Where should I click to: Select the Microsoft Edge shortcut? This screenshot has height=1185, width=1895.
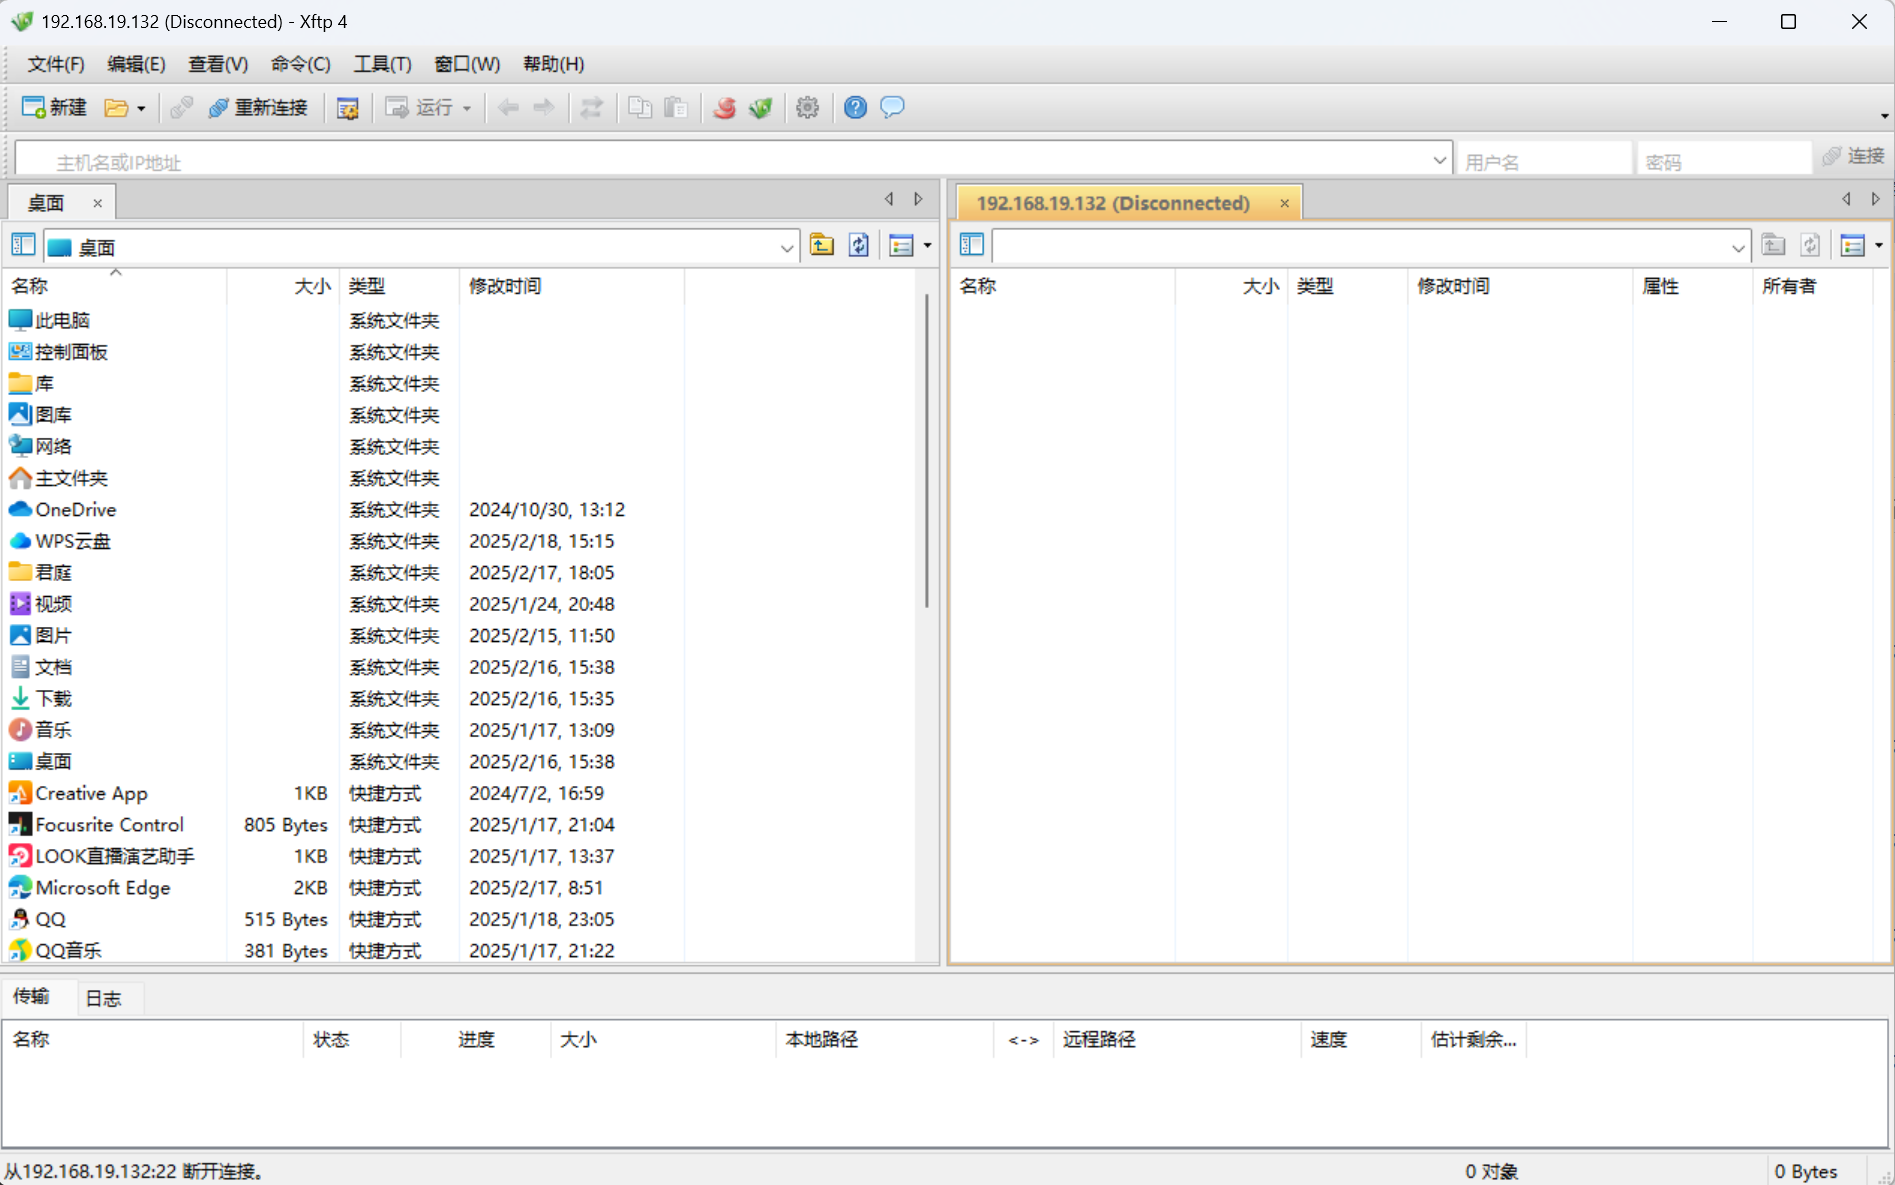[345, 888]
